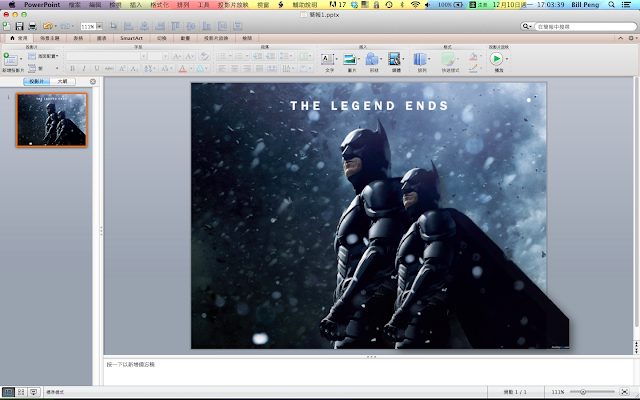Increase the font size with the A+ icon
The width and height of the screenshot is (640, 400).
click(177, 56)
